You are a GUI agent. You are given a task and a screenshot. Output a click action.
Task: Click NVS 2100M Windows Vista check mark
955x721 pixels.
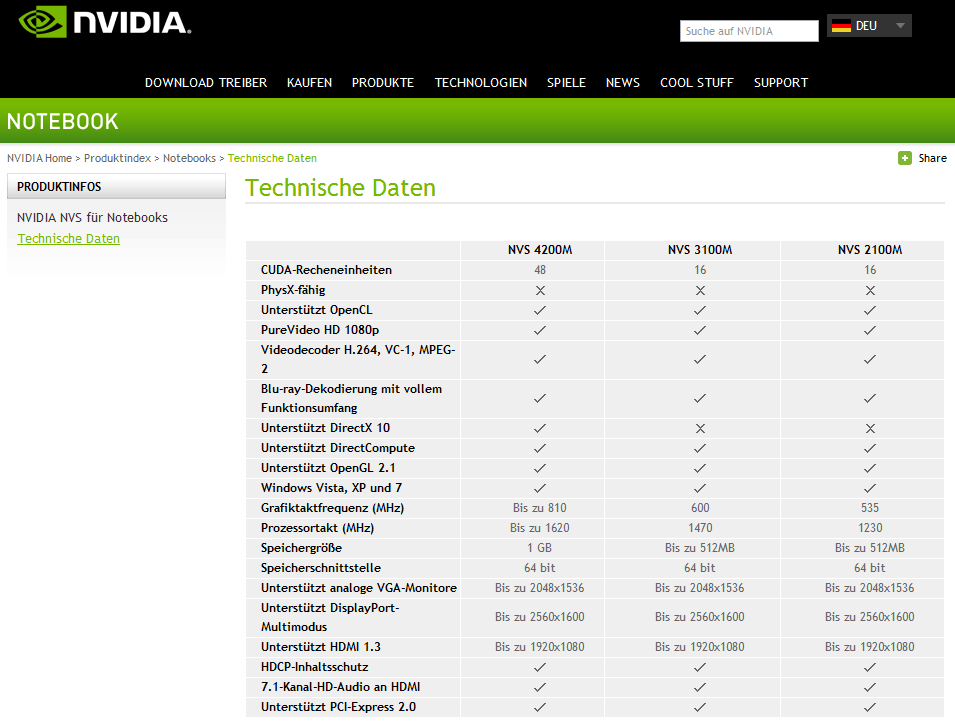point(870,488)
